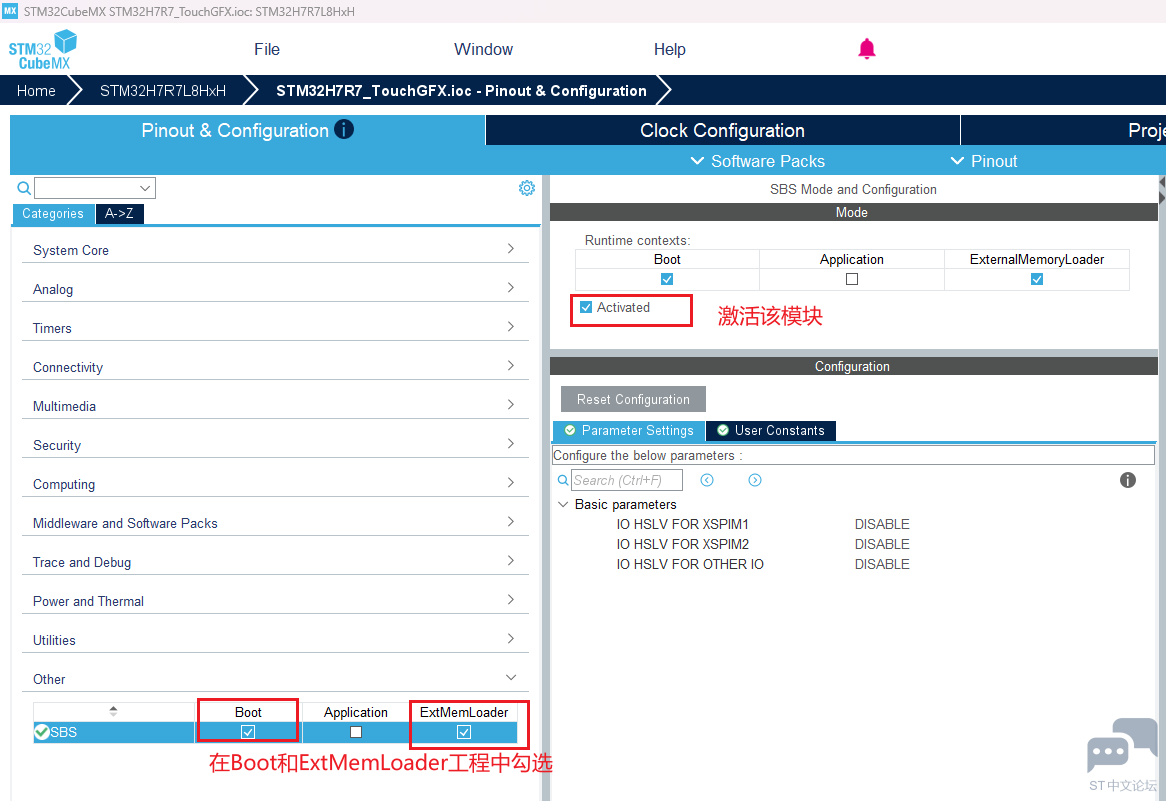Viewport: 1166px width, 801px height.
Task: Select the Pinout & Configuration tab
Action: click(x=248, y=130)
